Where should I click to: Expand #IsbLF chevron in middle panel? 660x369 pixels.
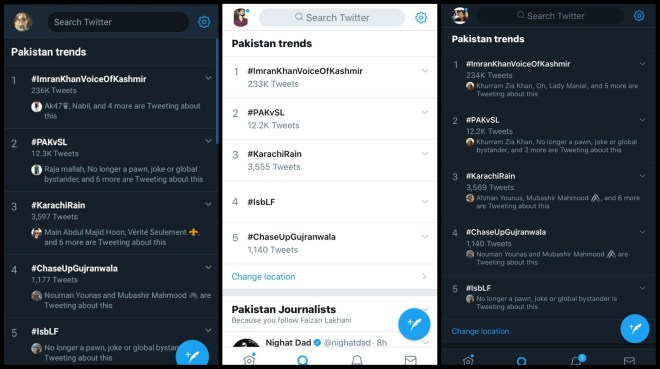(425, 202)
